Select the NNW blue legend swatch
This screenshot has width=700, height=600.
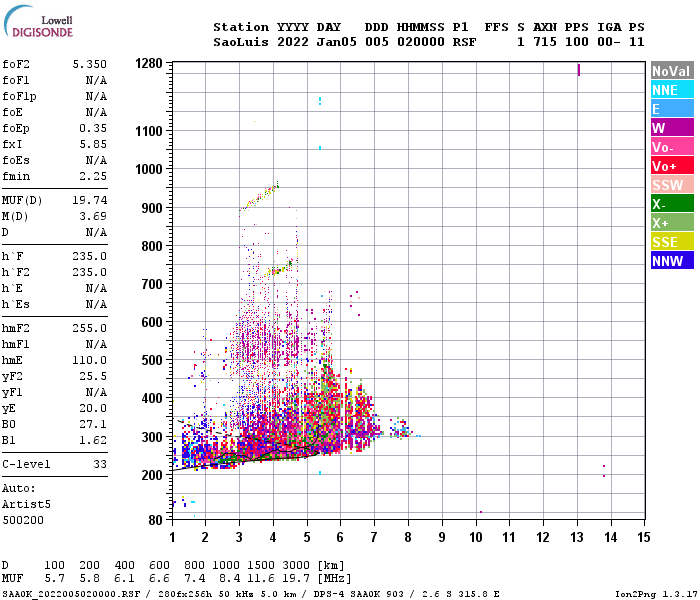(672, 261)
